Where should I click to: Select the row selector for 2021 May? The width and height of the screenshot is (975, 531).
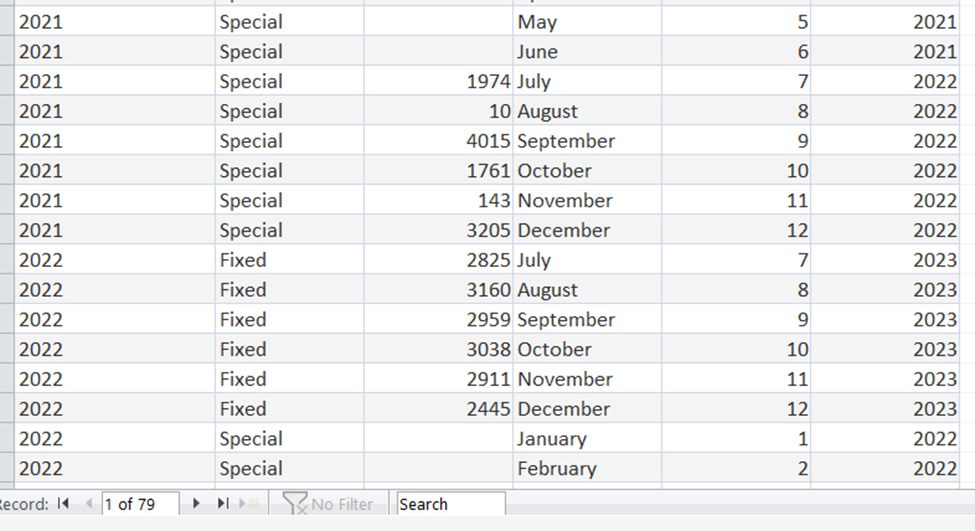[7, 22]
